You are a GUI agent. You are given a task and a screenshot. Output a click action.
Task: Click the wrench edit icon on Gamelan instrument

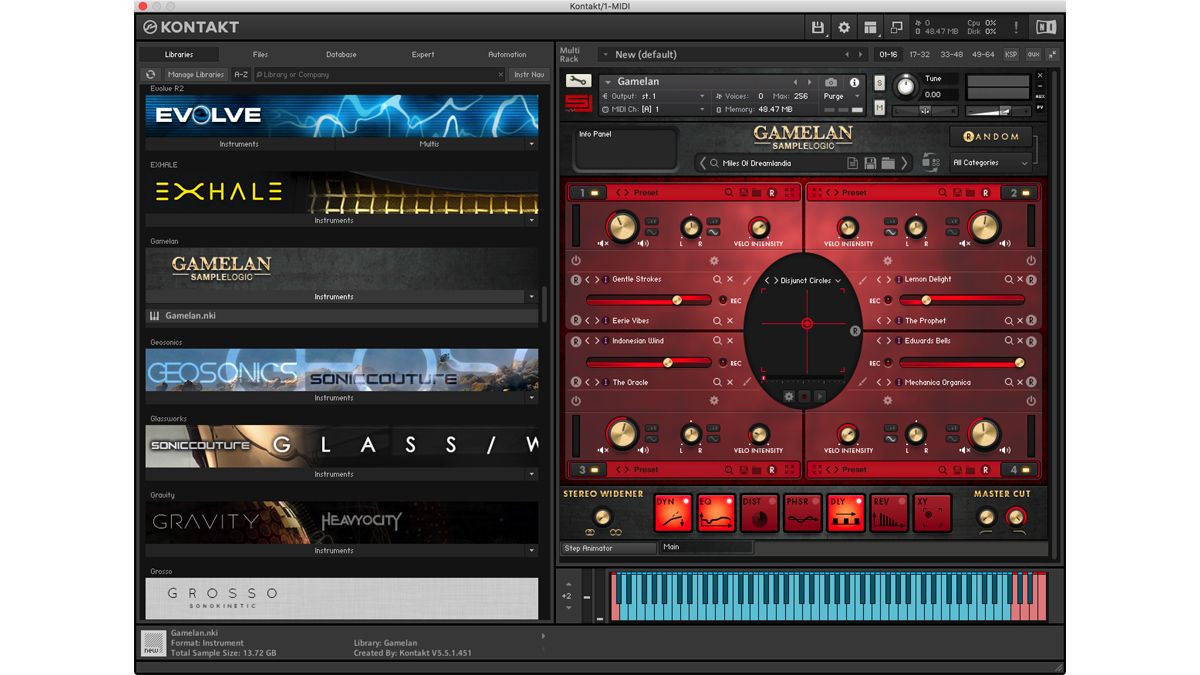click(578, 81)
